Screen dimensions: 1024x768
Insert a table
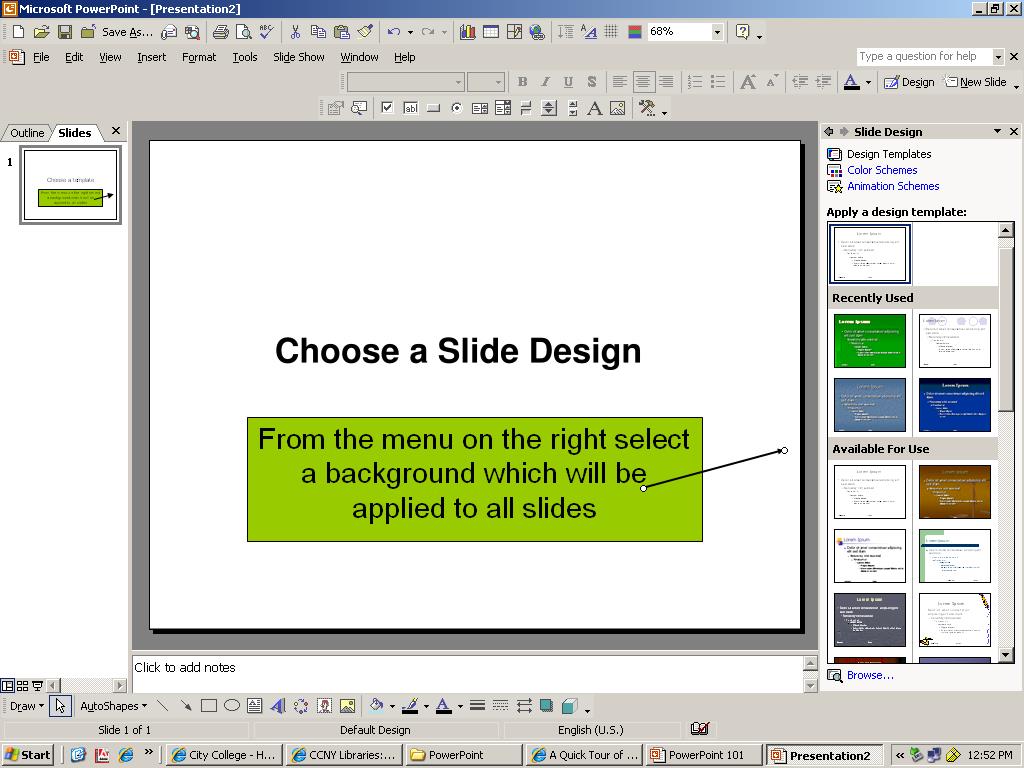(491, 31)
